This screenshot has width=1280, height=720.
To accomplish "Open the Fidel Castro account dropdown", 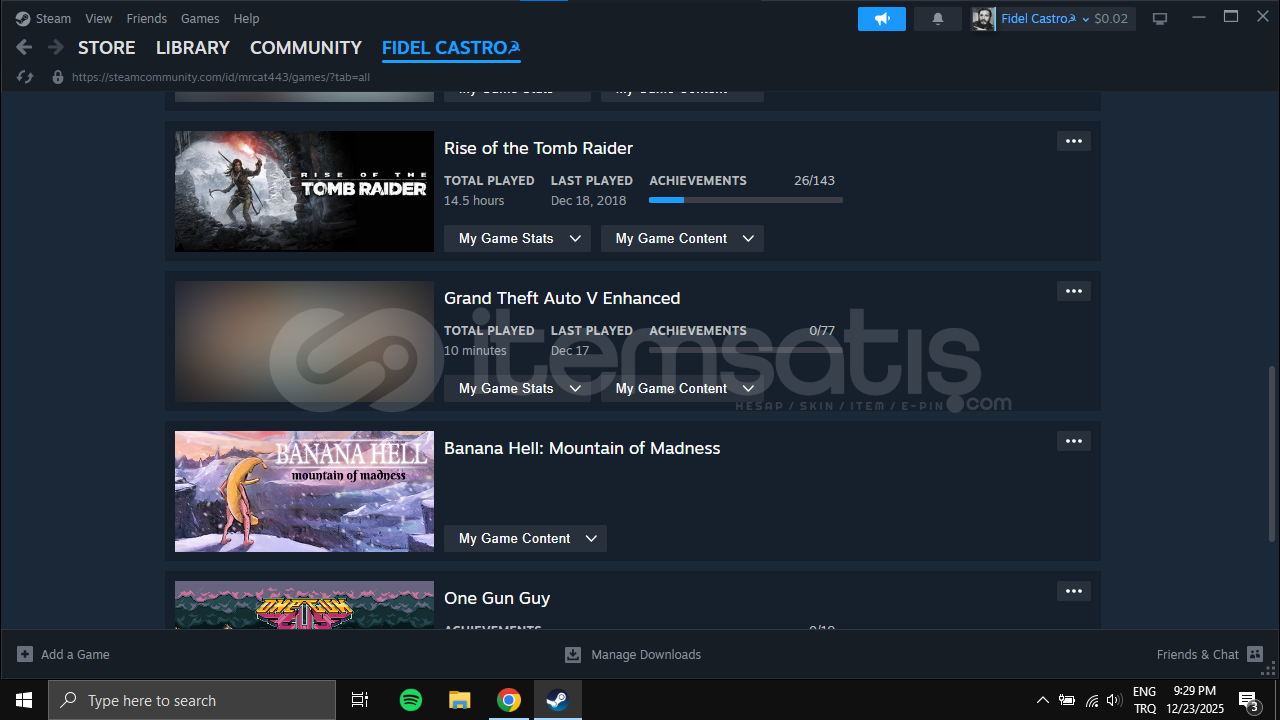I will click(1045, 19).
